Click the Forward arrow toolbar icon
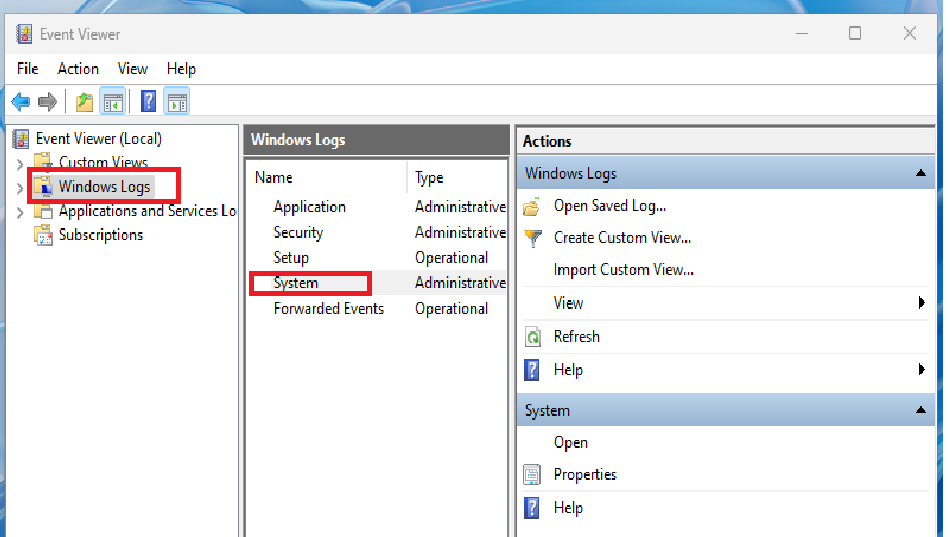The height and width of the screenshot is (537, 950). pos(47,102)
